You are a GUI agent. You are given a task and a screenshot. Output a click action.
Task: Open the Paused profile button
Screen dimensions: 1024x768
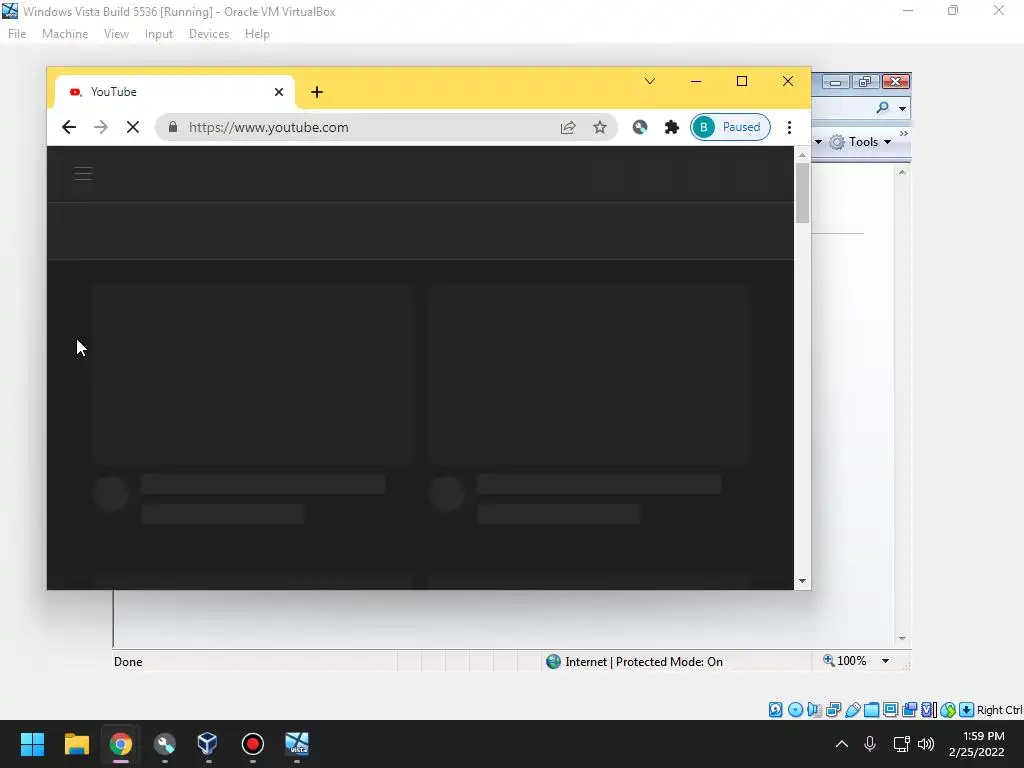click(730, 127)
